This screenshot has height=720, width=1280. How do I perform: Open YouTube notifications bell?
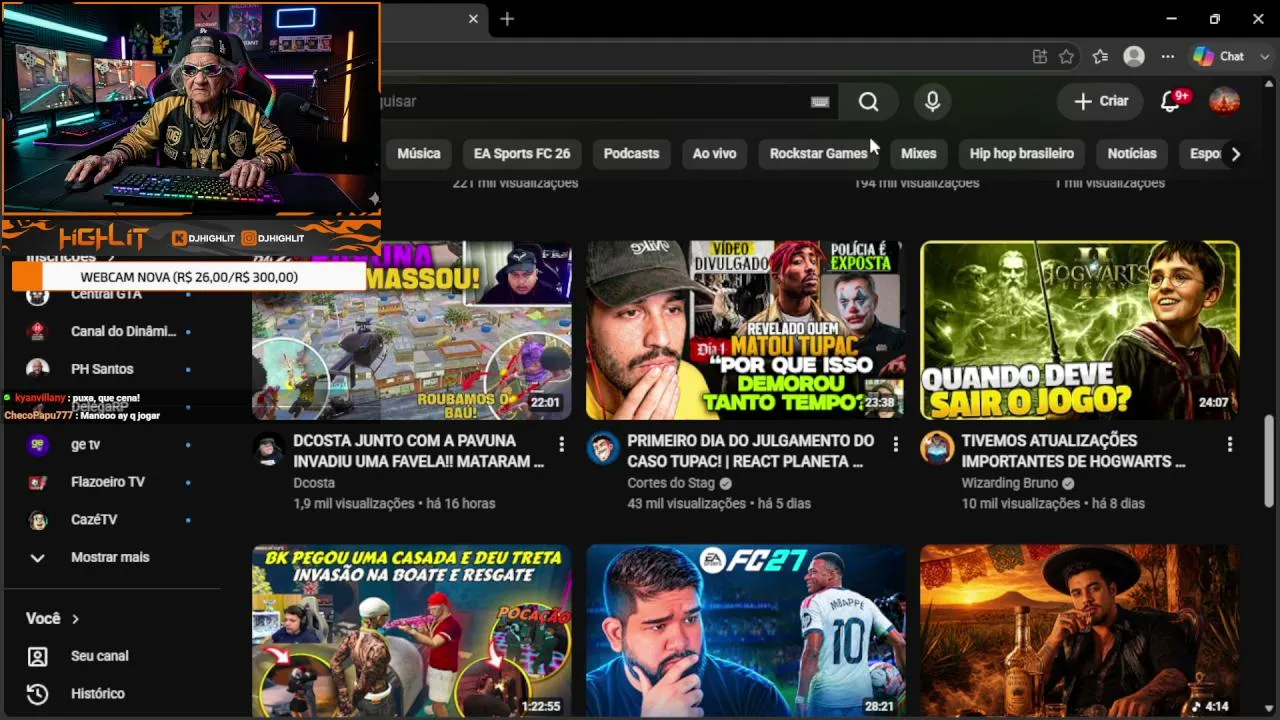click(x=1170, y=101)
